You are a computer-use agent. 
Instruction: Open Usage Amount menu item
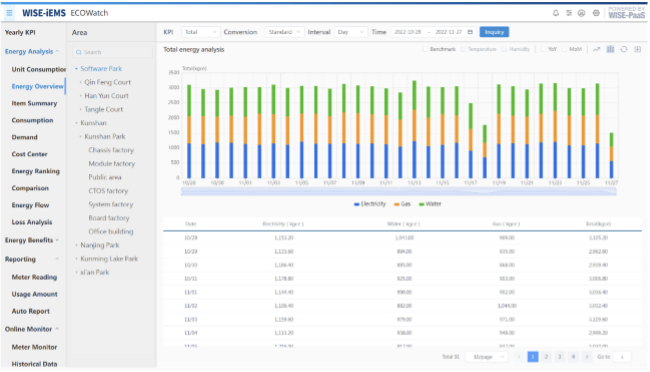[x=34, y=294]
